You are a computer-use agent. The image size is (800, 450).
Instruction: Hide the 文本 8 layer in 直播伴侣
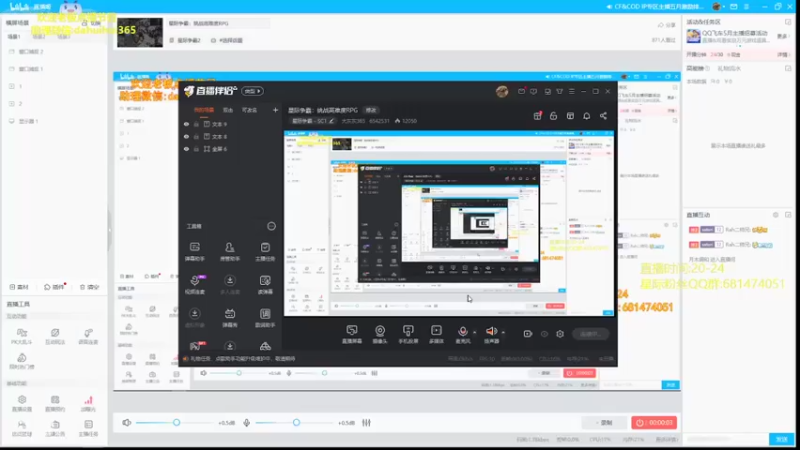tap(186, 137)
